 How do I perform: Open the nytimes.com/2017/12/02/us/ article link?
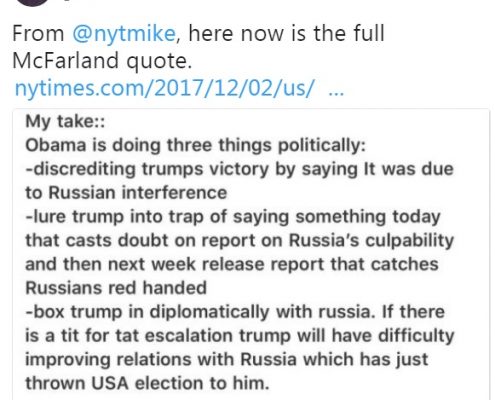point(164,88)
